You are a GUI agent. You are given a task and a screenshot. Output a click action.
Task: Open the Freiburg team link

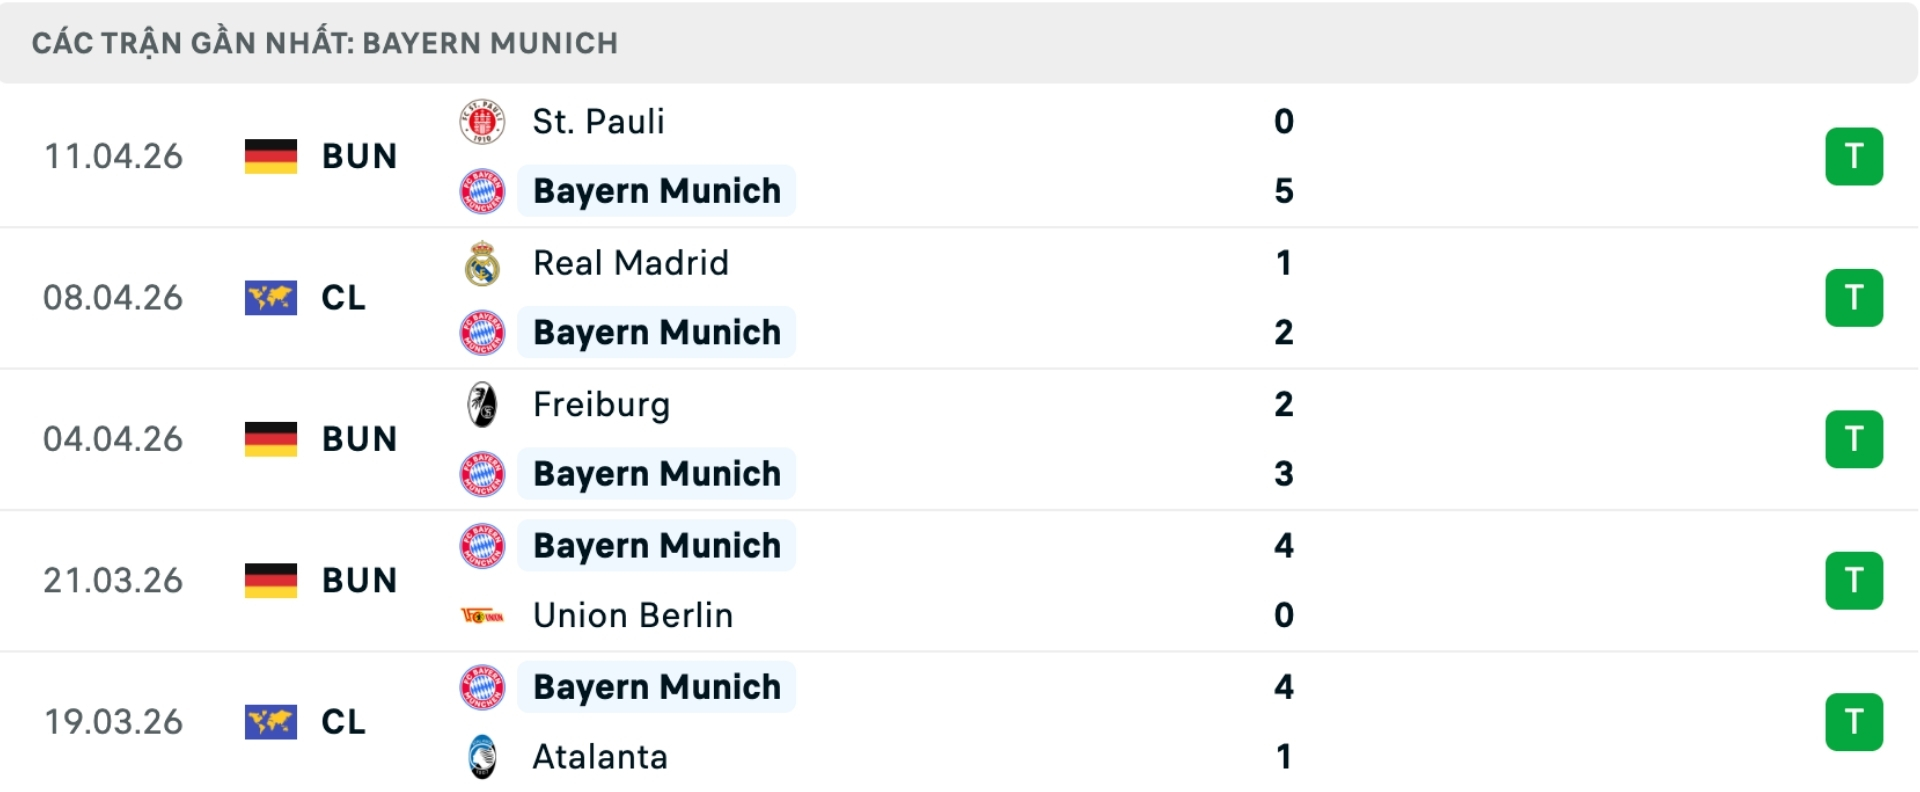[x=601, y=405]
